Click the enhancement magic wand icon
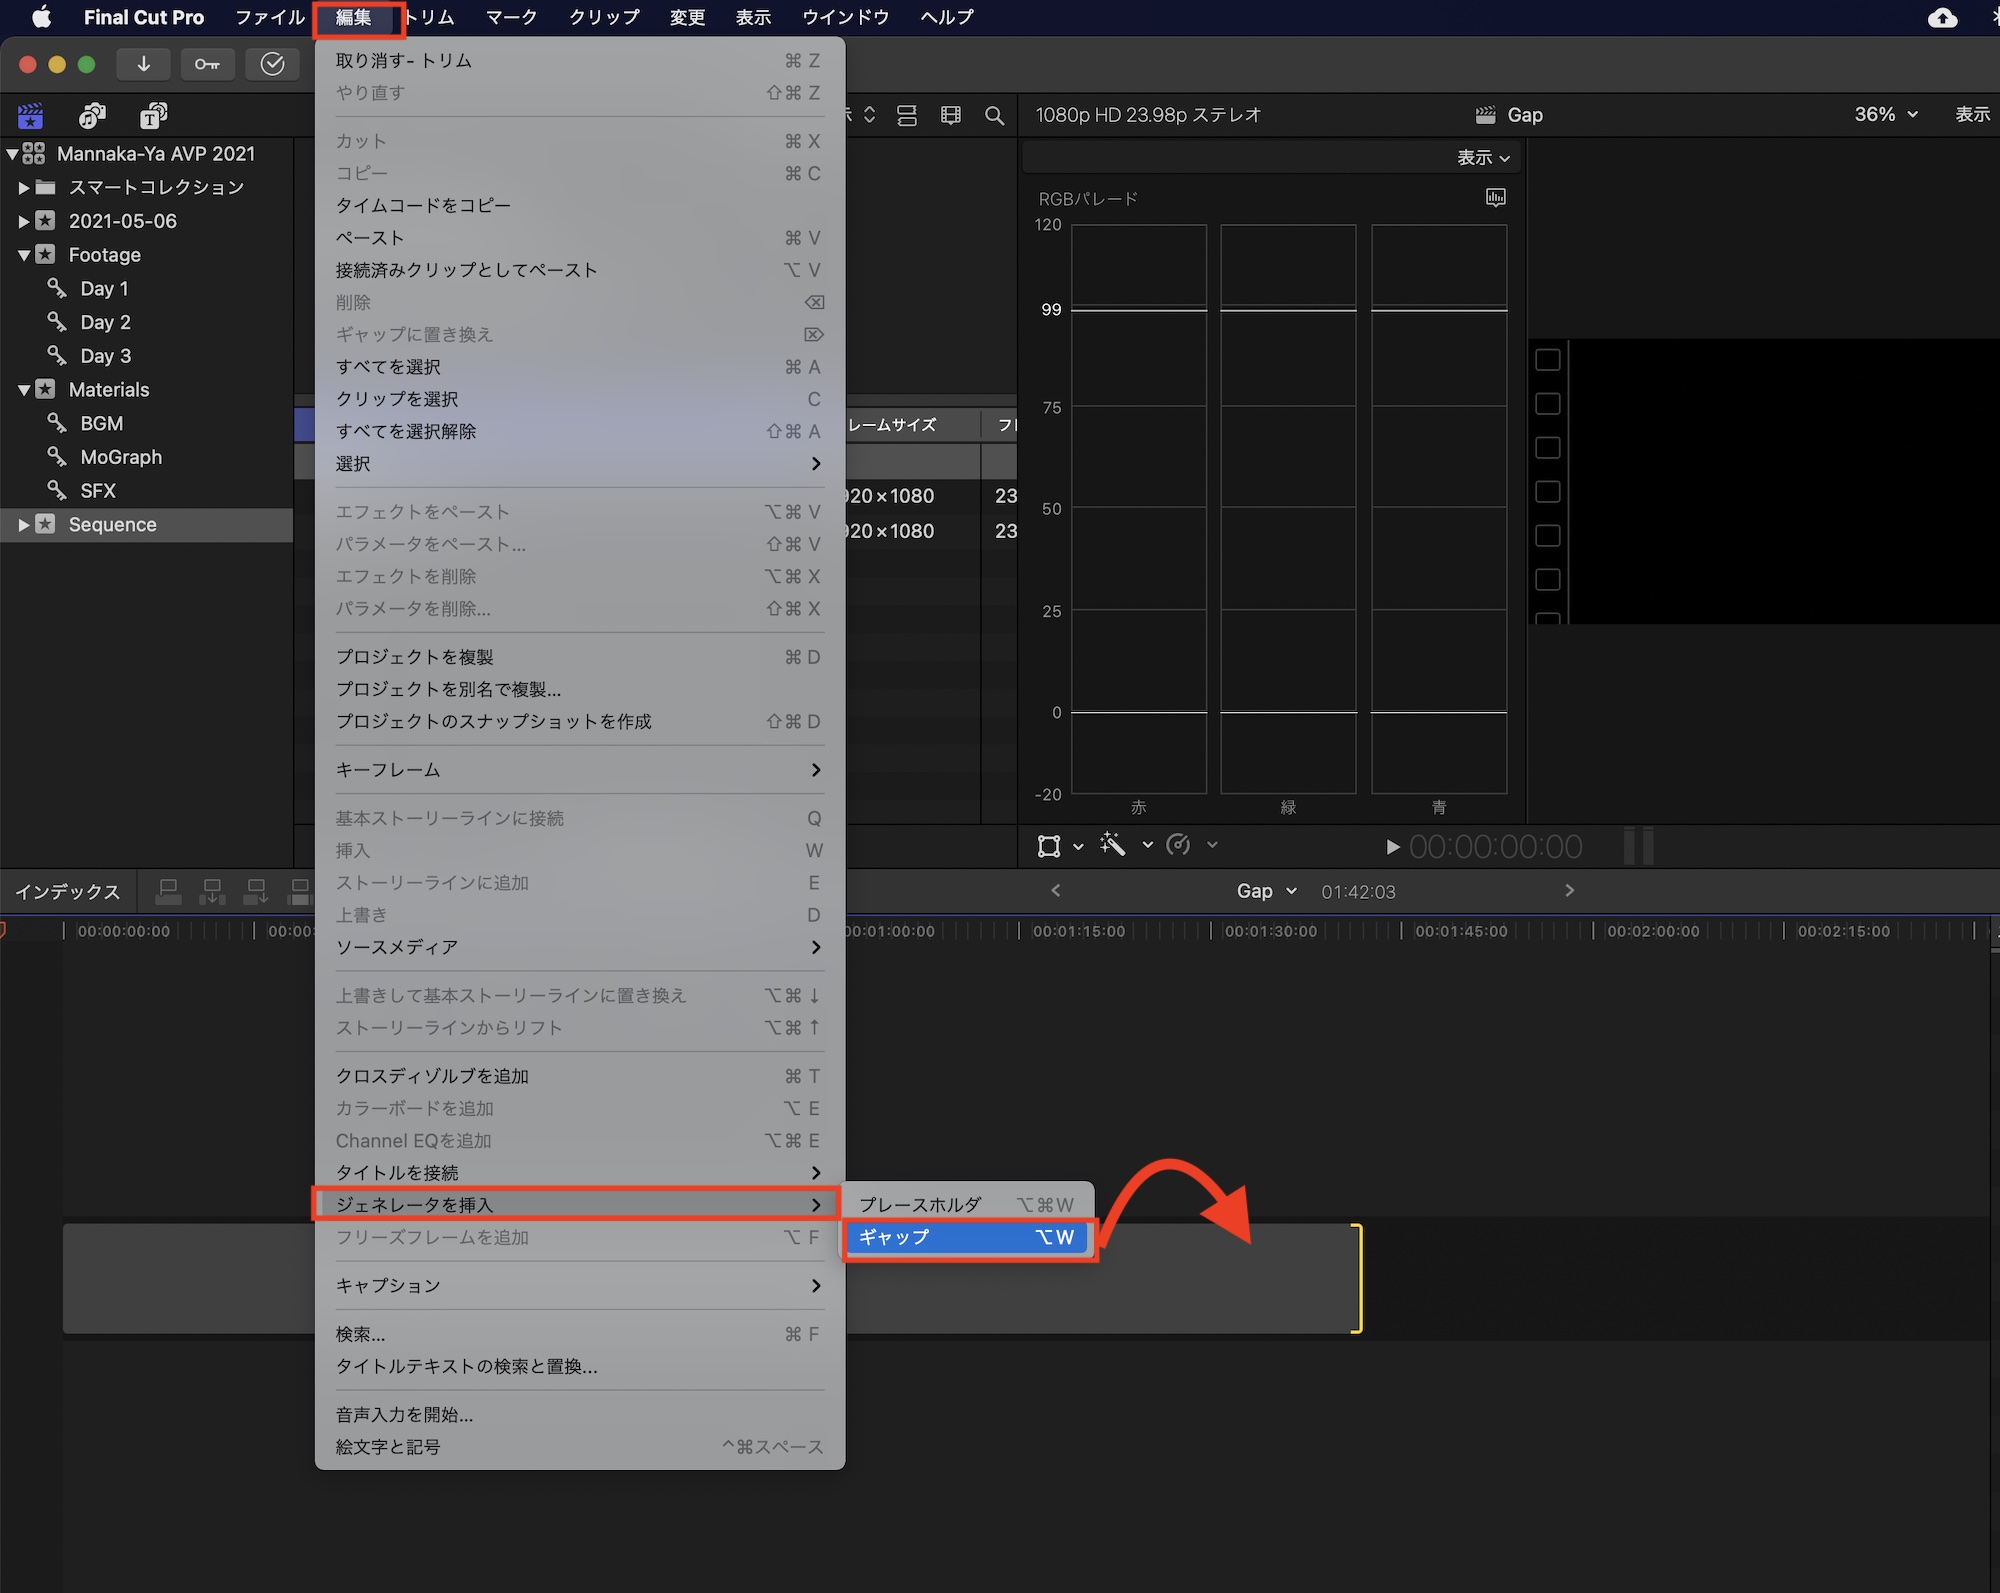Viewport: 2000px width, 1593px height. tap(1113, 845)
